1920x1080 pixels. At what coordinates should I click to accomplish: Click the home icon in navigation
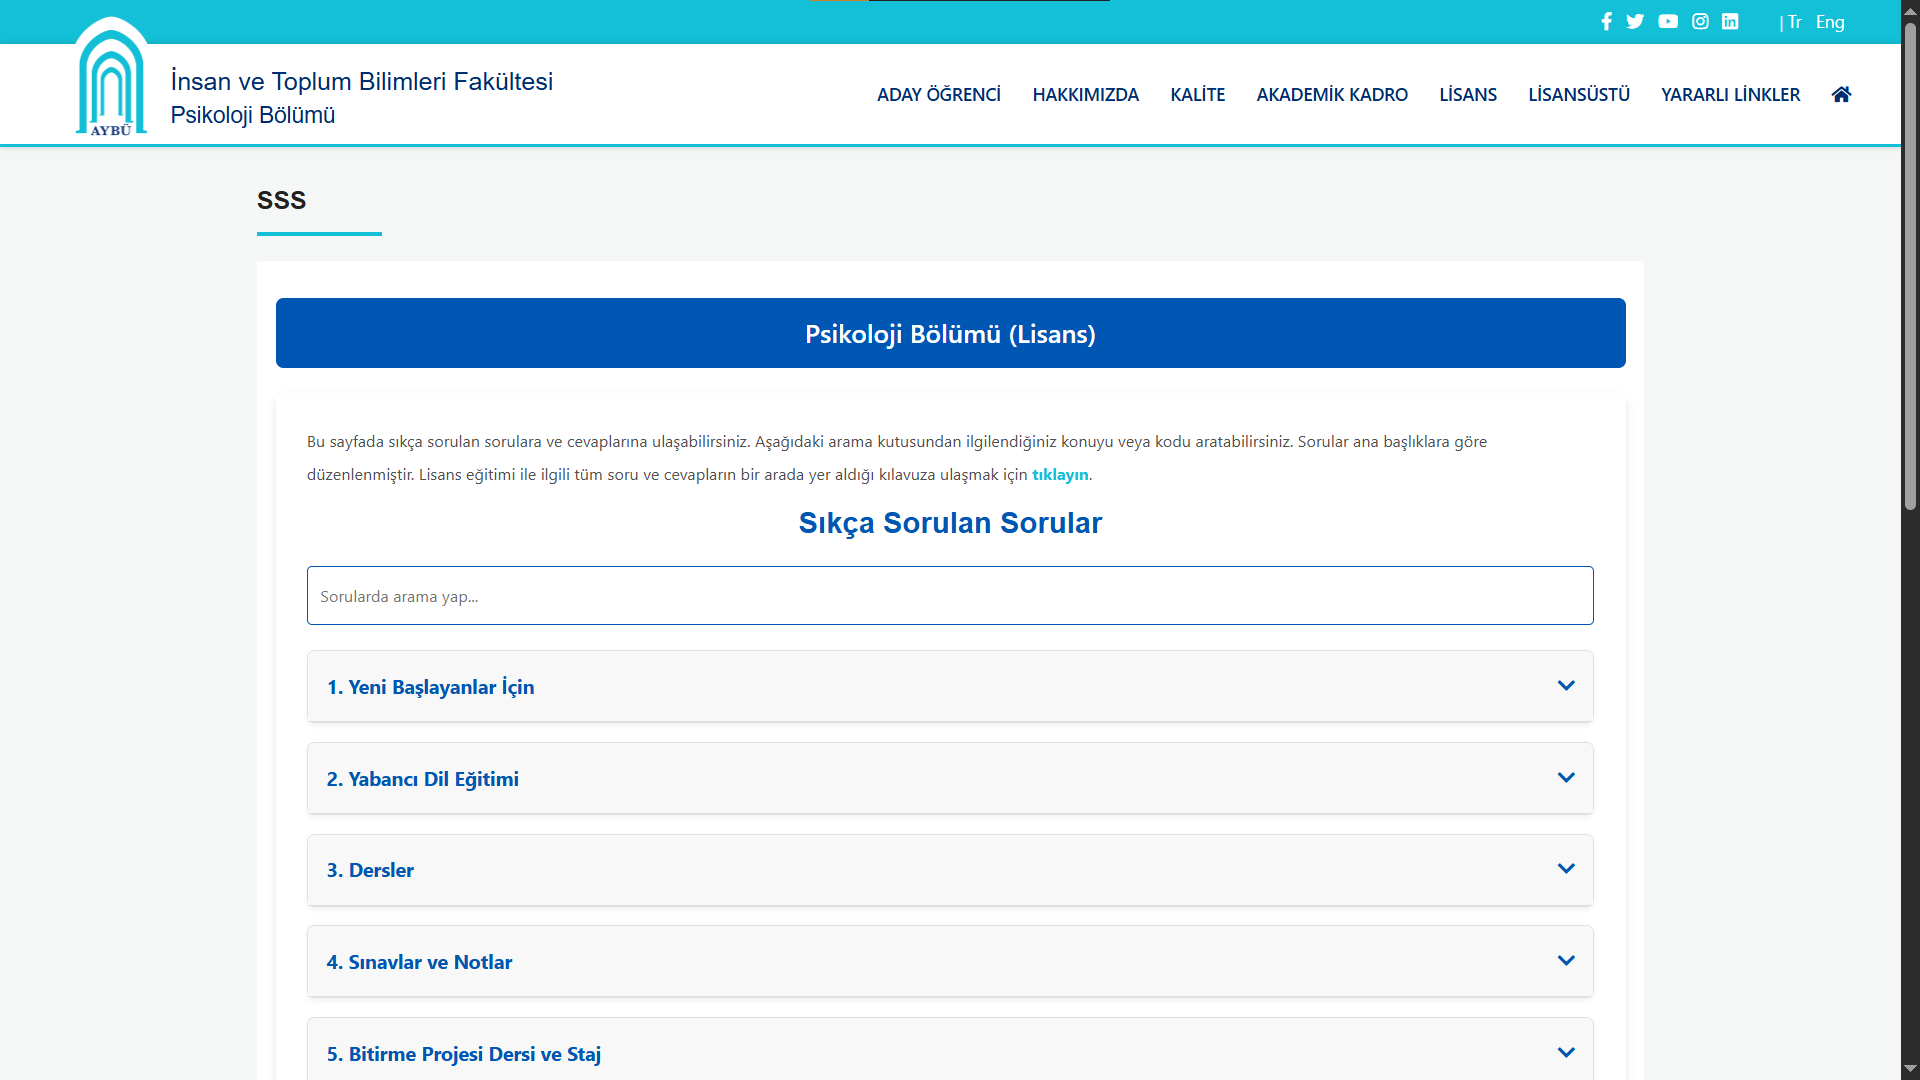1841,94
